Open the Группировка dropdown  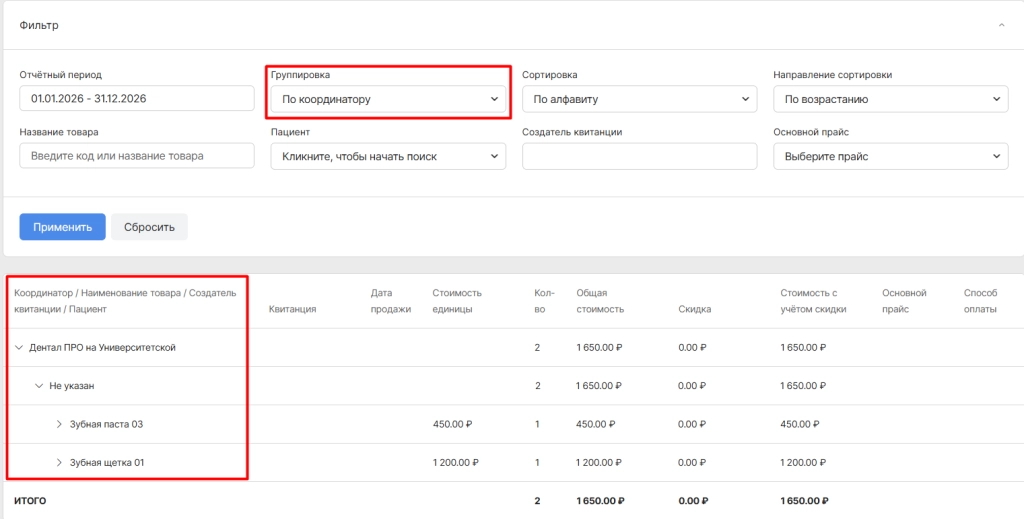(x=388, y=99)
